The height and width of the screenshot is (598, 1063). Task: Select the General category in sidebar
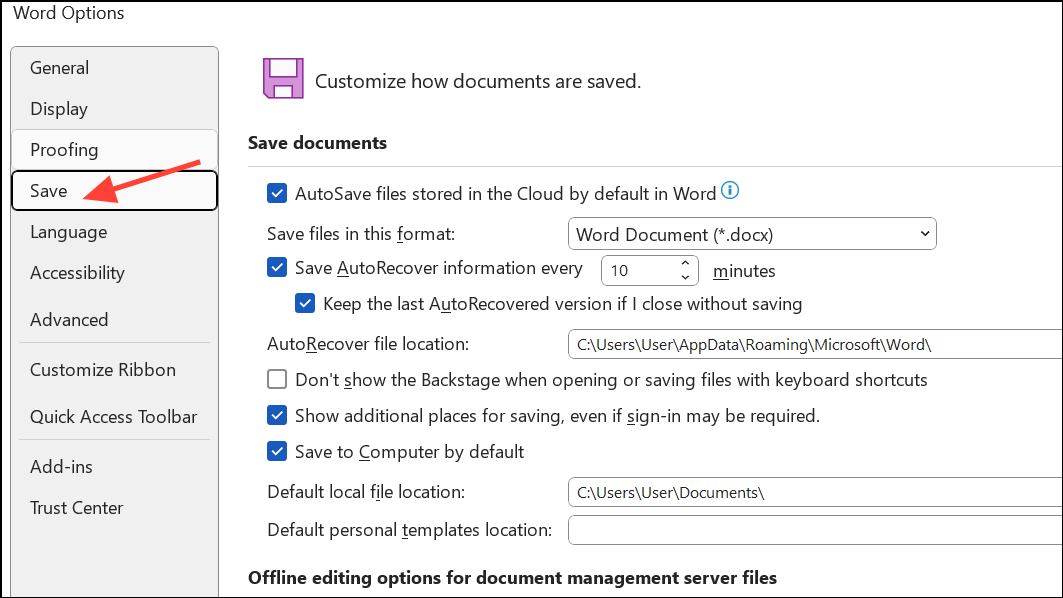pos(59,67)
